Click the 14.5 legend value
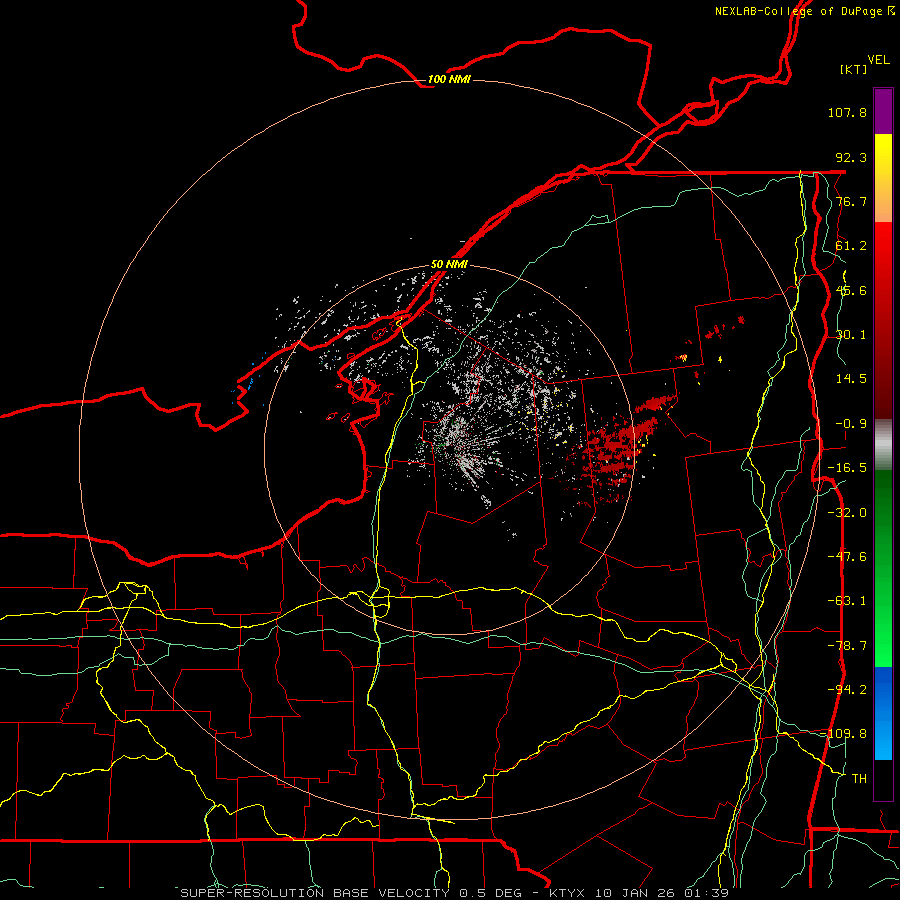This screenshot has width=900, height=900. [x=851, y=379]
